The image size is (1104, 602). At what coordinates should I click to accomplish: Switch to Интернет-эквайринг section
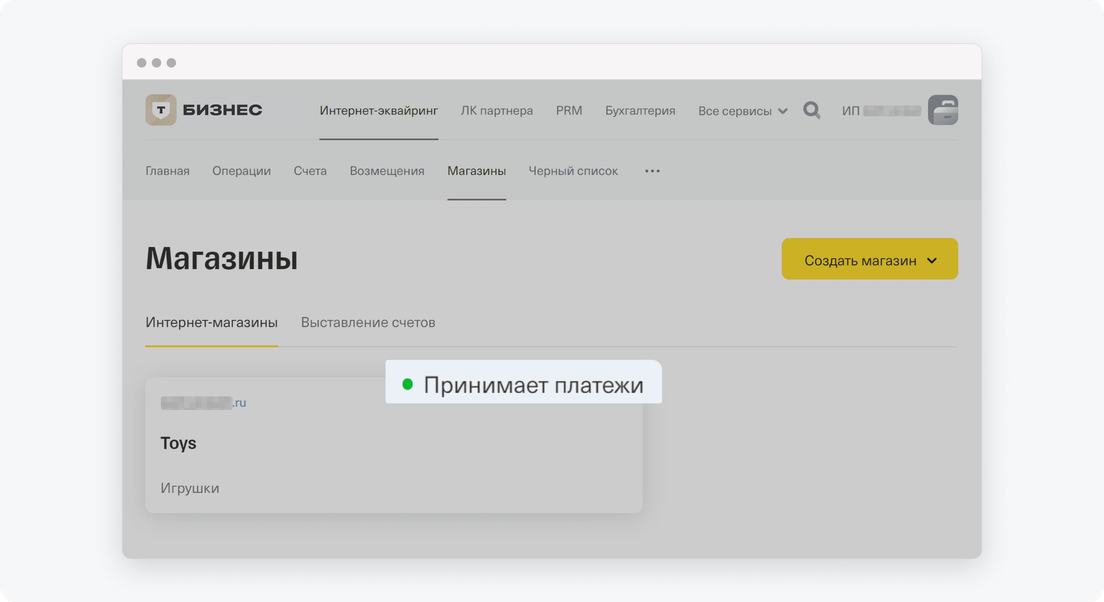point(378,111)
